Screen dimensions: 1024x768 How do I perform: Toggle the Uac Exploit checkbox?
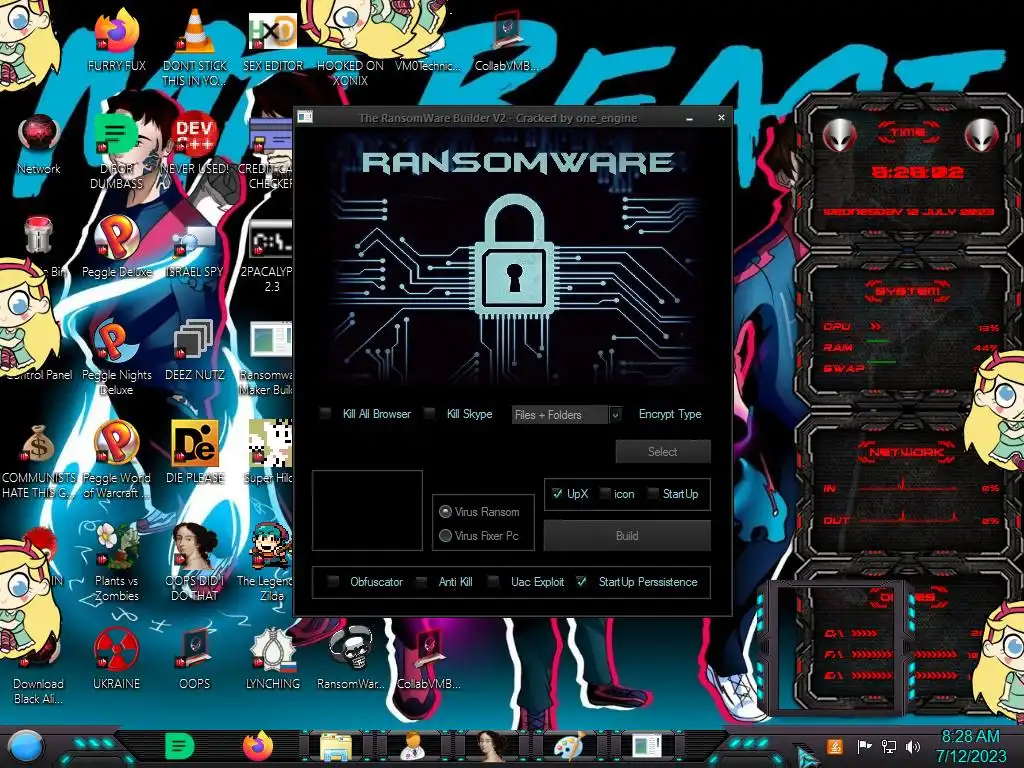pos(494,581)
